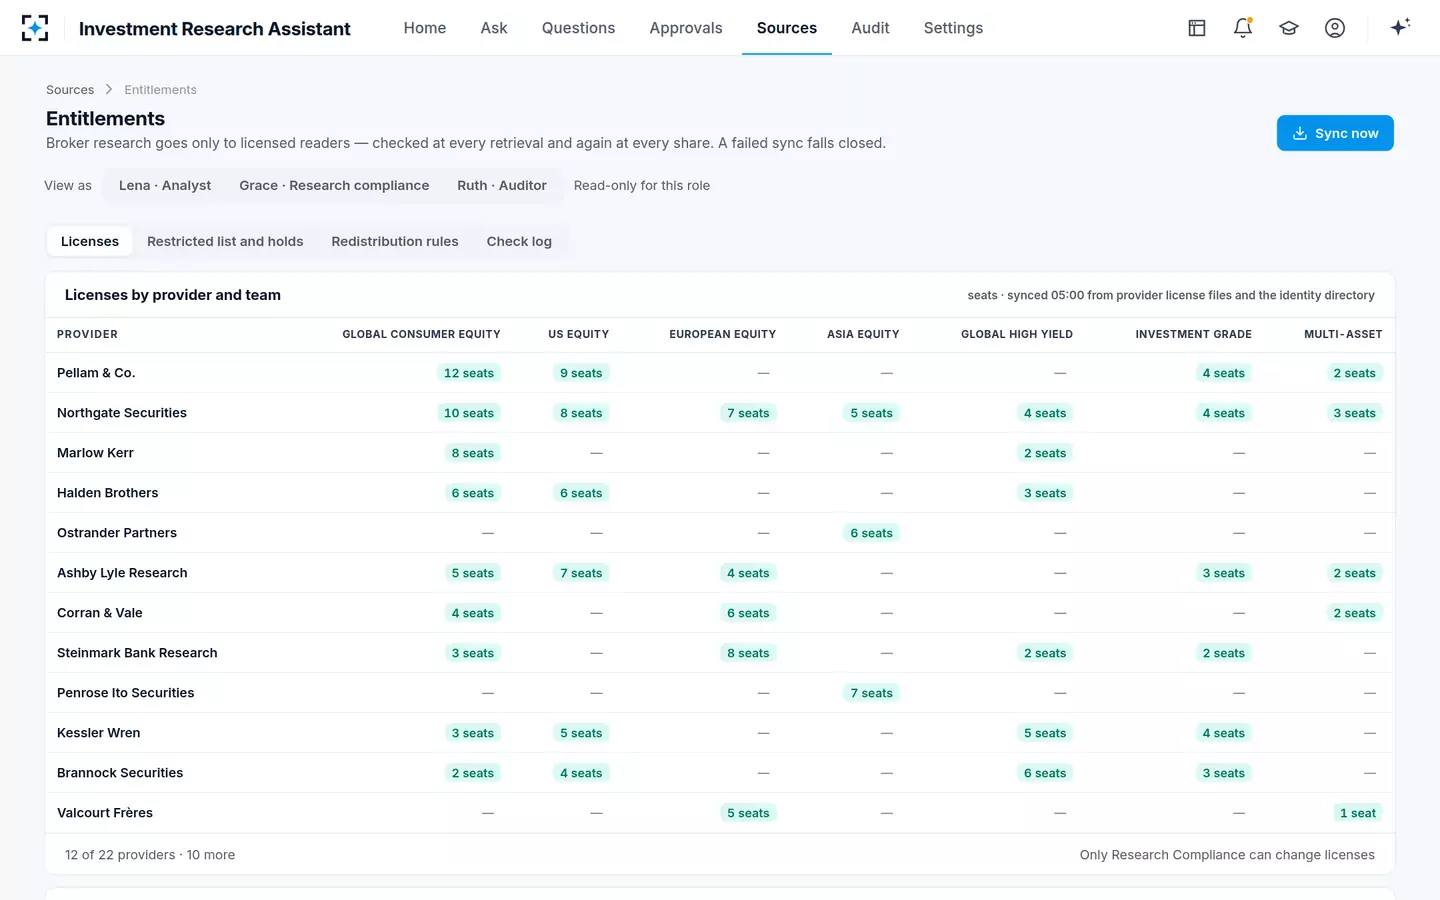Click Penrose Ito Securities 7 seats badge

pyautogui.click(x=871, y=693)
